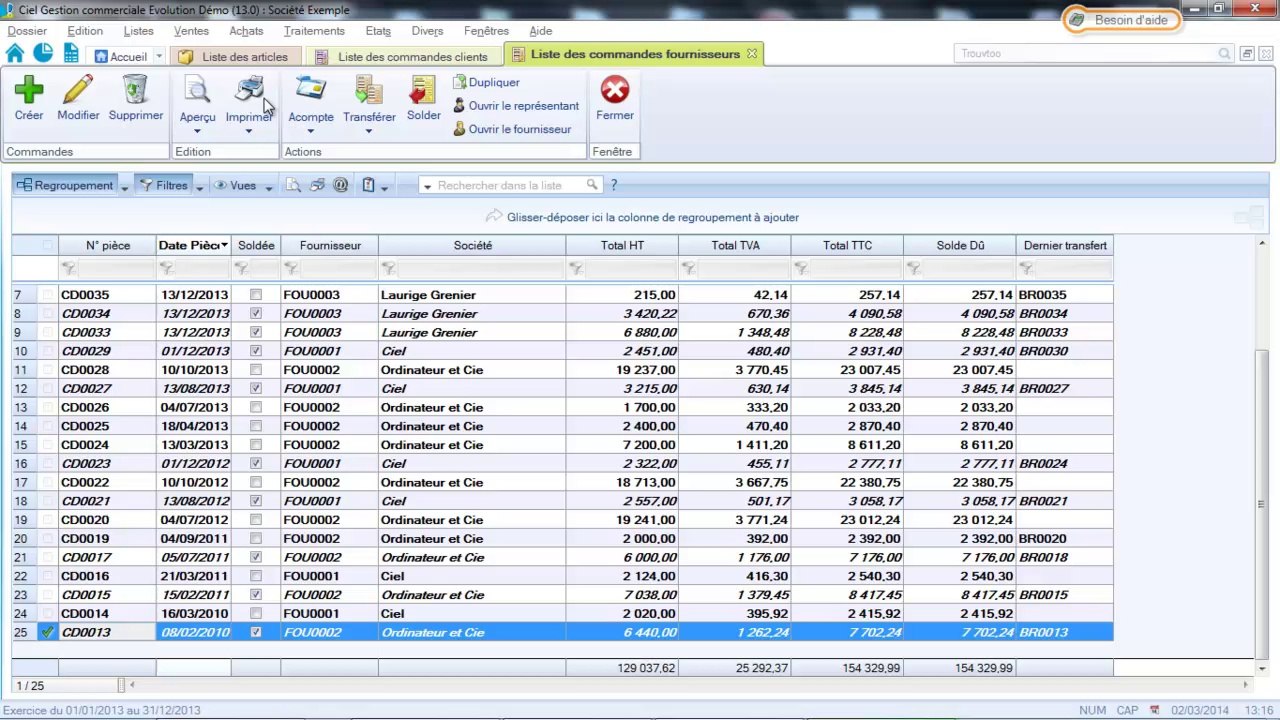Toggle Soldée checkbox for CD0035
1280x720 pixels.
(x=256, y=295)
